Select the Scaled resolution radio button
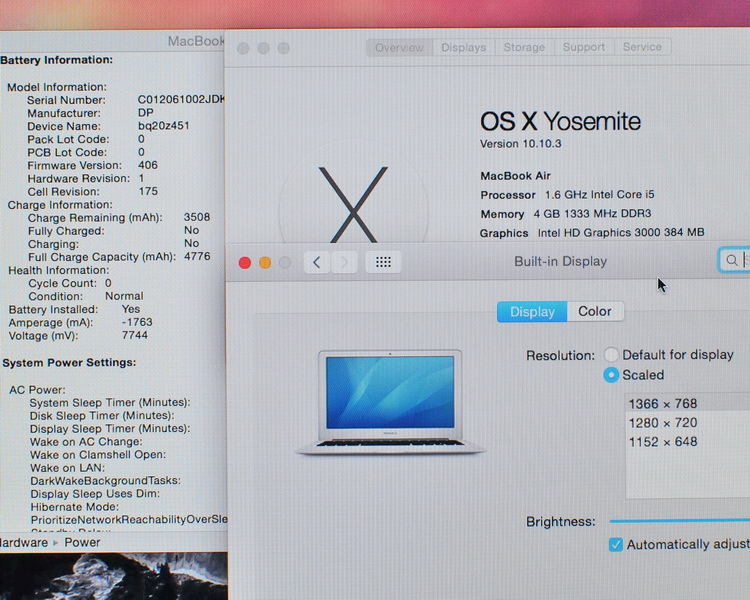This screenshot has width=750, height=600. [x=611, y=375]
